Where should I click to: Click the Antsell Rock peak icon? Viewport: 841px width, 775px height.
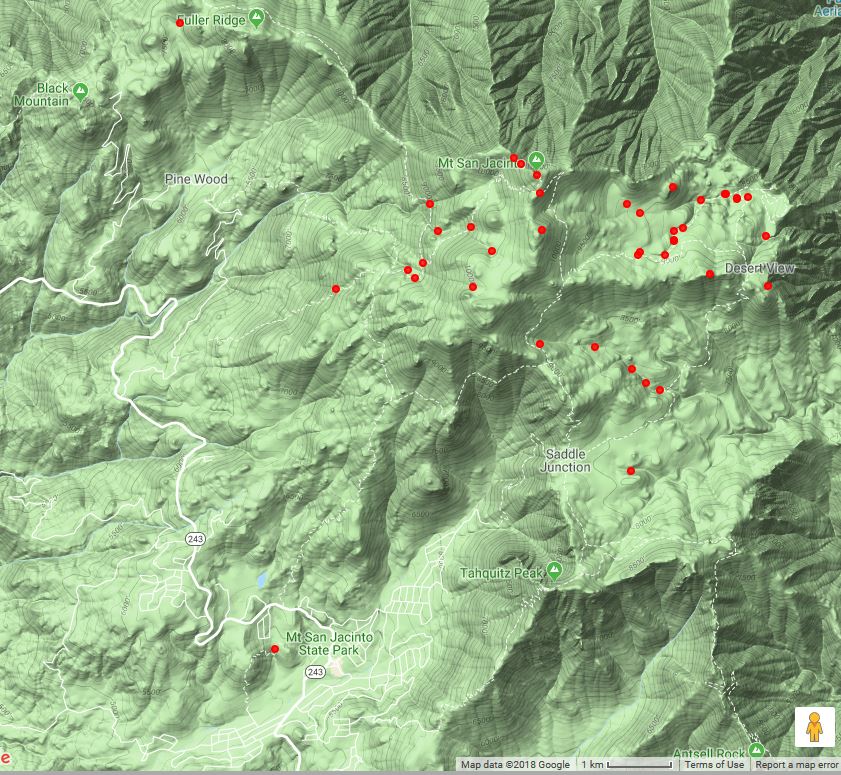[756, 750]
